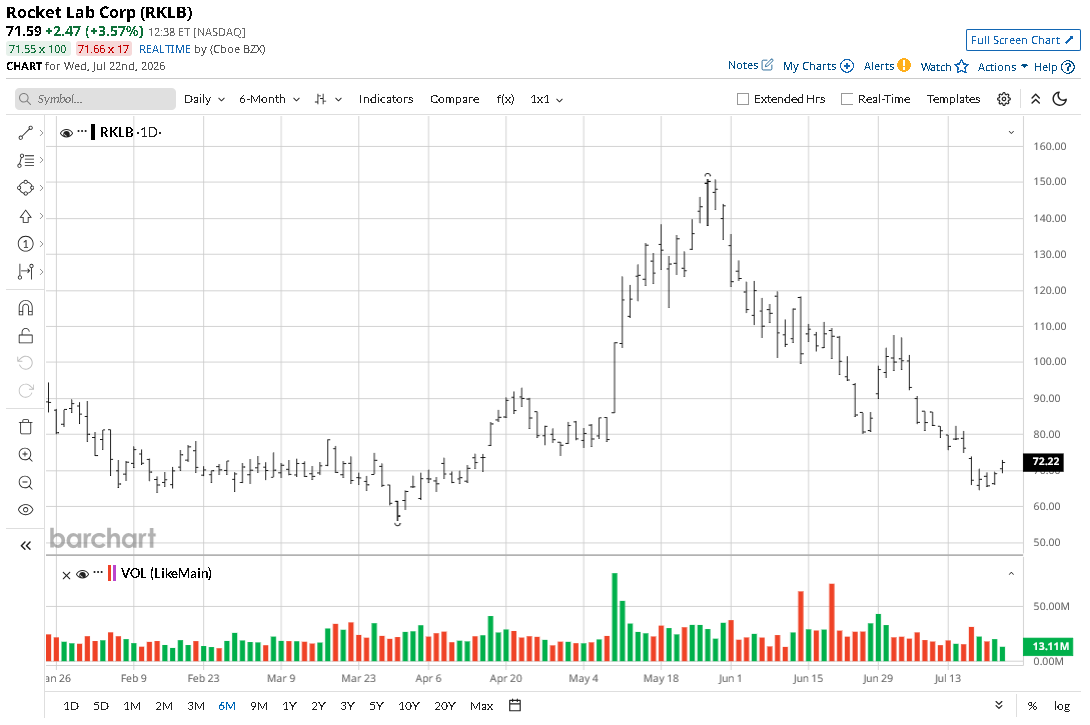Click the REALTIME link

(165, 49)
